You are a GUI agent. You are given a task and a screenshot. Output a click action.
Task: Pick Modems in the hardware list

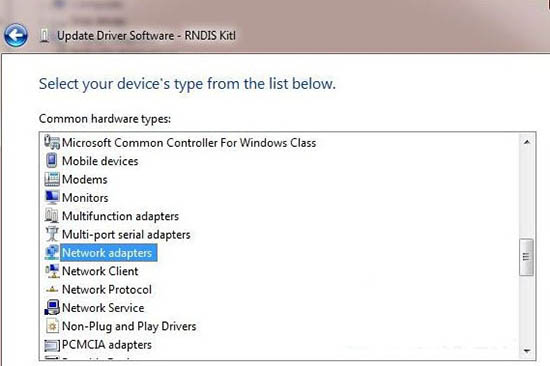click(x=85, y=179)
